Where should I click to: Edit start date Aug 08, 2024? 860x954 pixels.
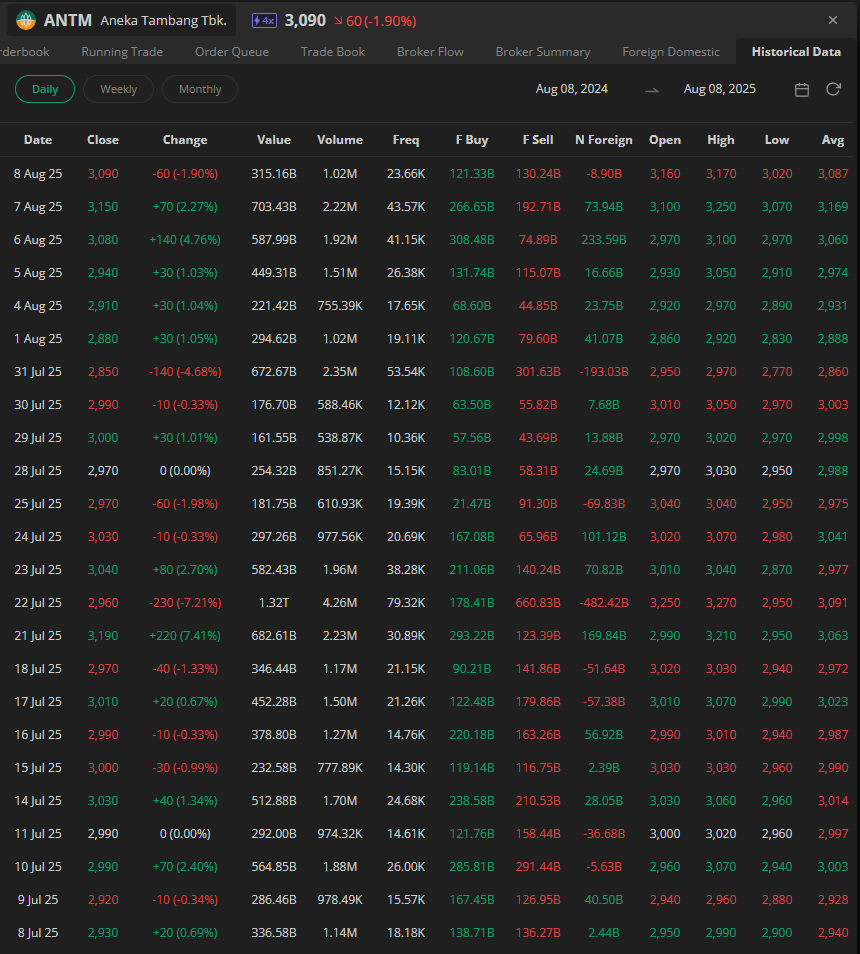pos(572,89)
